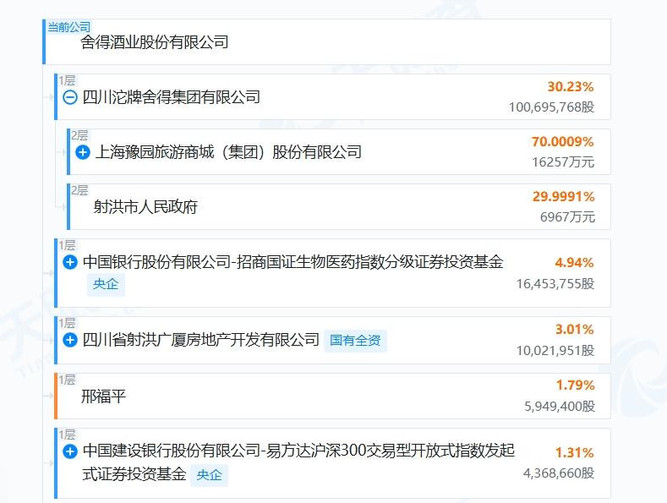This screenshot has height=503, width=667.
Task: Click 央企 tag under 中国银行 fund
Action: (105, 284)
